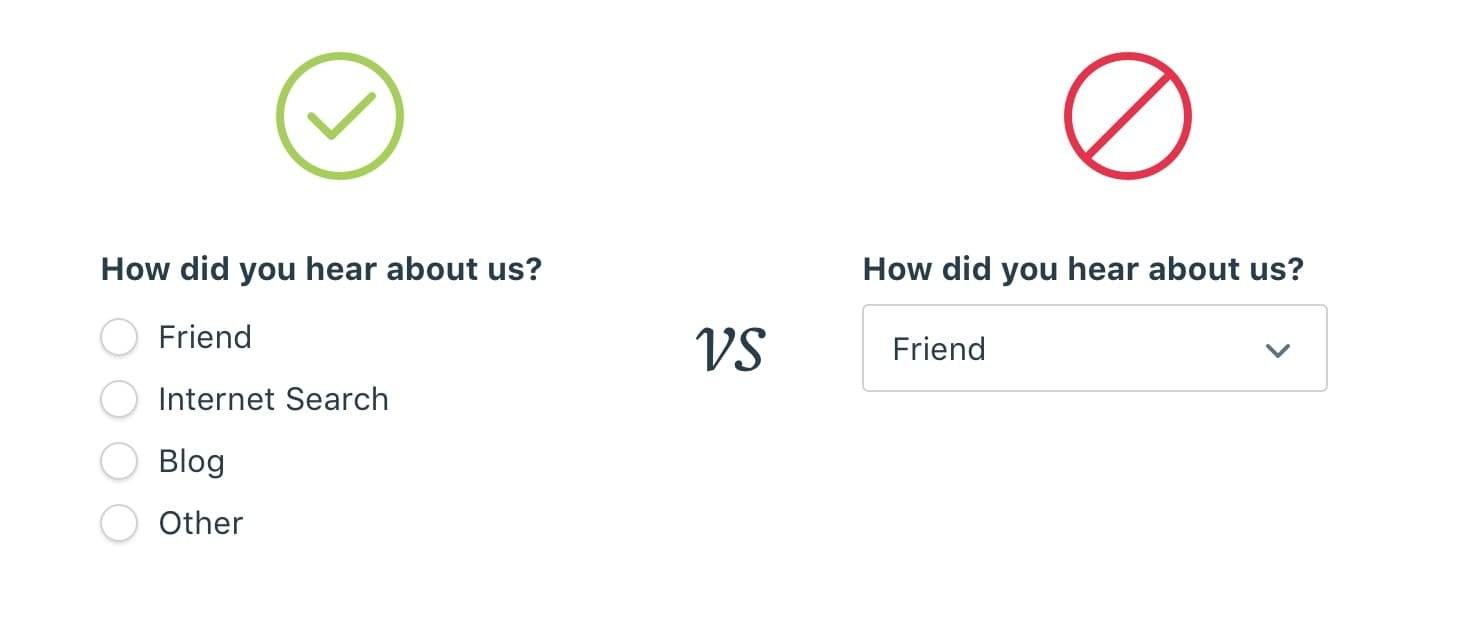Click the Friend label beside the first radio
The image size is (1480, 620).
point(205,337)
